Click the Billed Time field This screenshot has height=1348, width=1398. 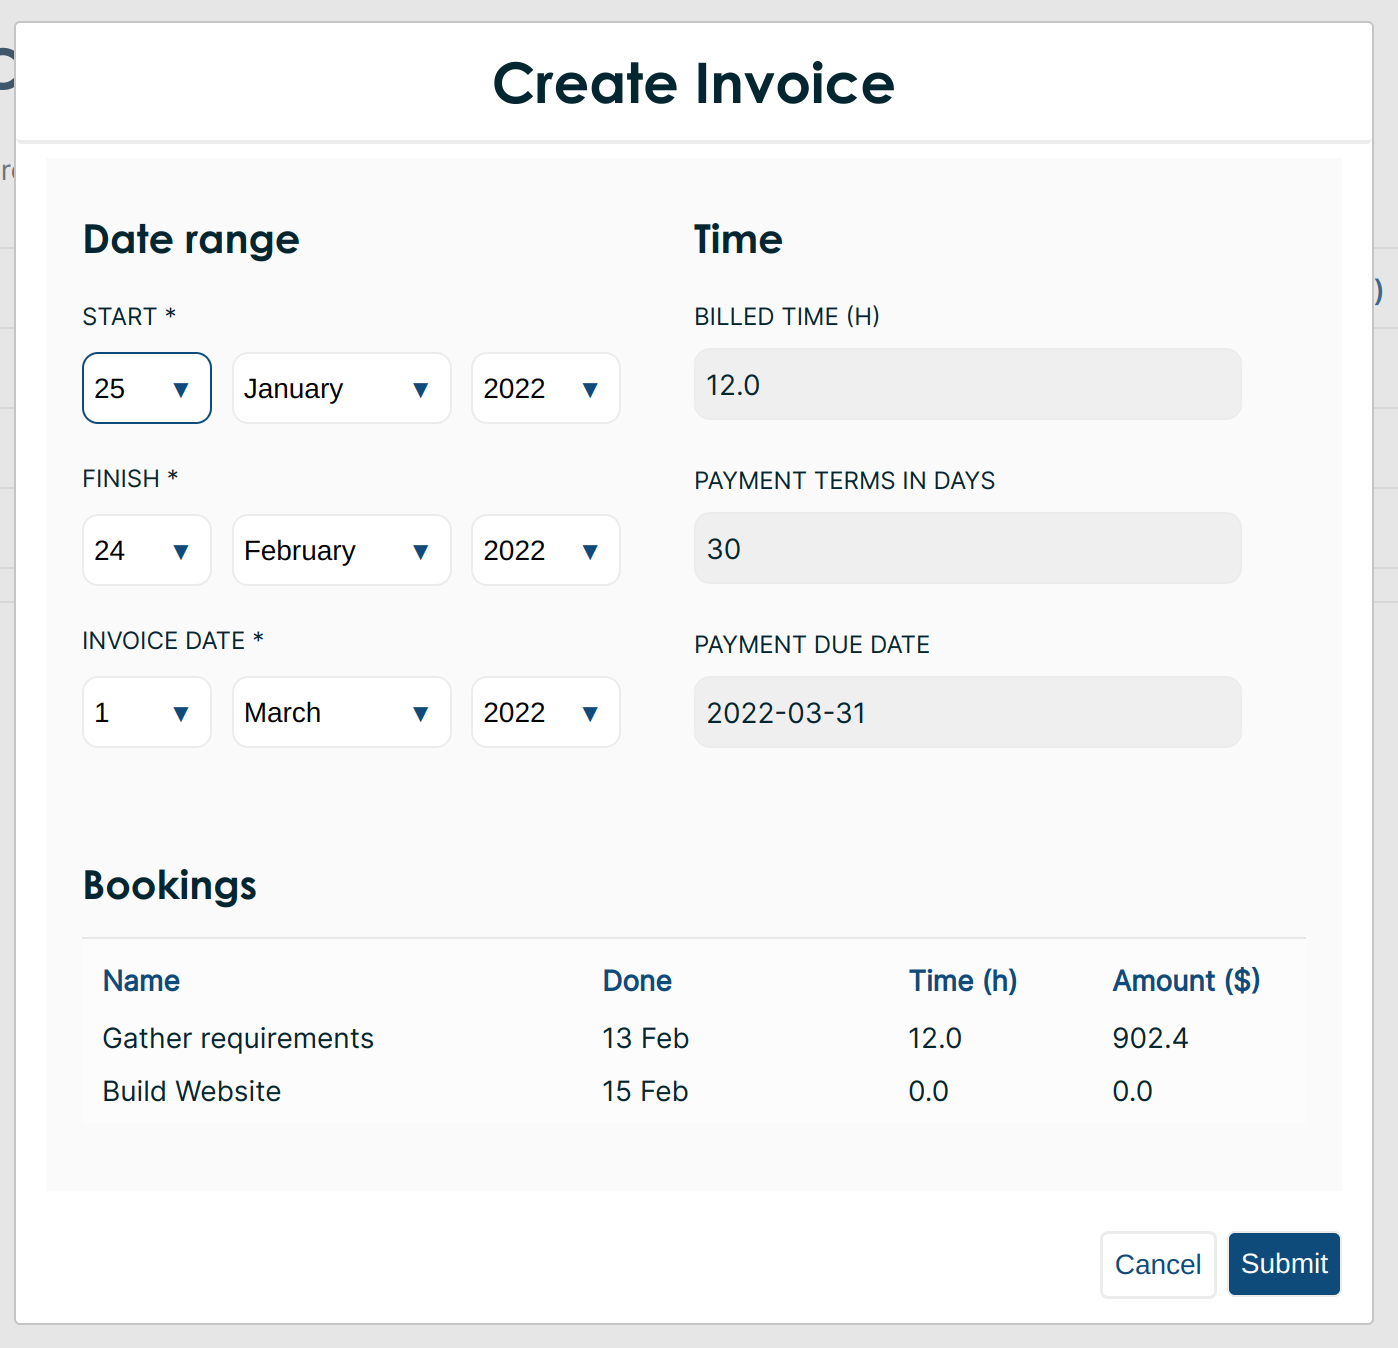coord(967,385)
